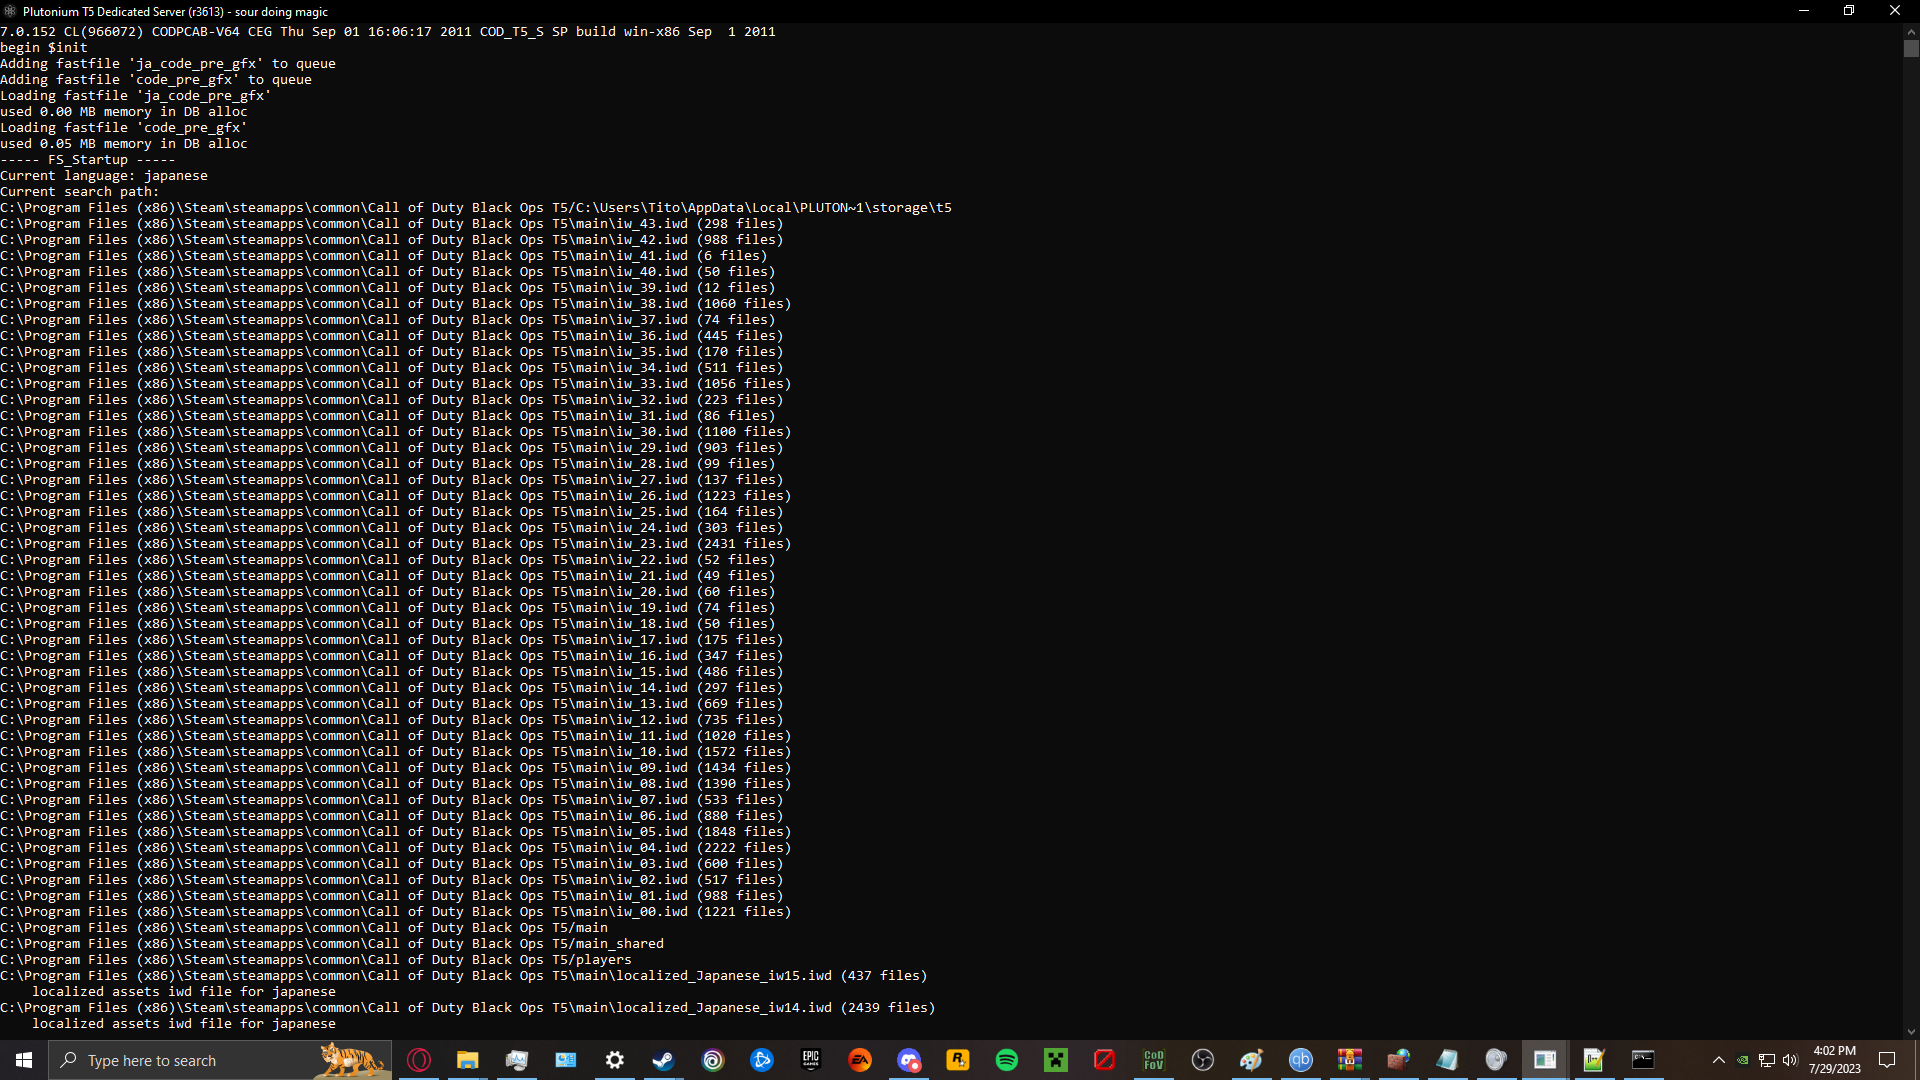This screenshot has height=1080, width=1920.
Task: Click the version line '7.0.152 CL(966072)'
Action: (x=388, y=32)
